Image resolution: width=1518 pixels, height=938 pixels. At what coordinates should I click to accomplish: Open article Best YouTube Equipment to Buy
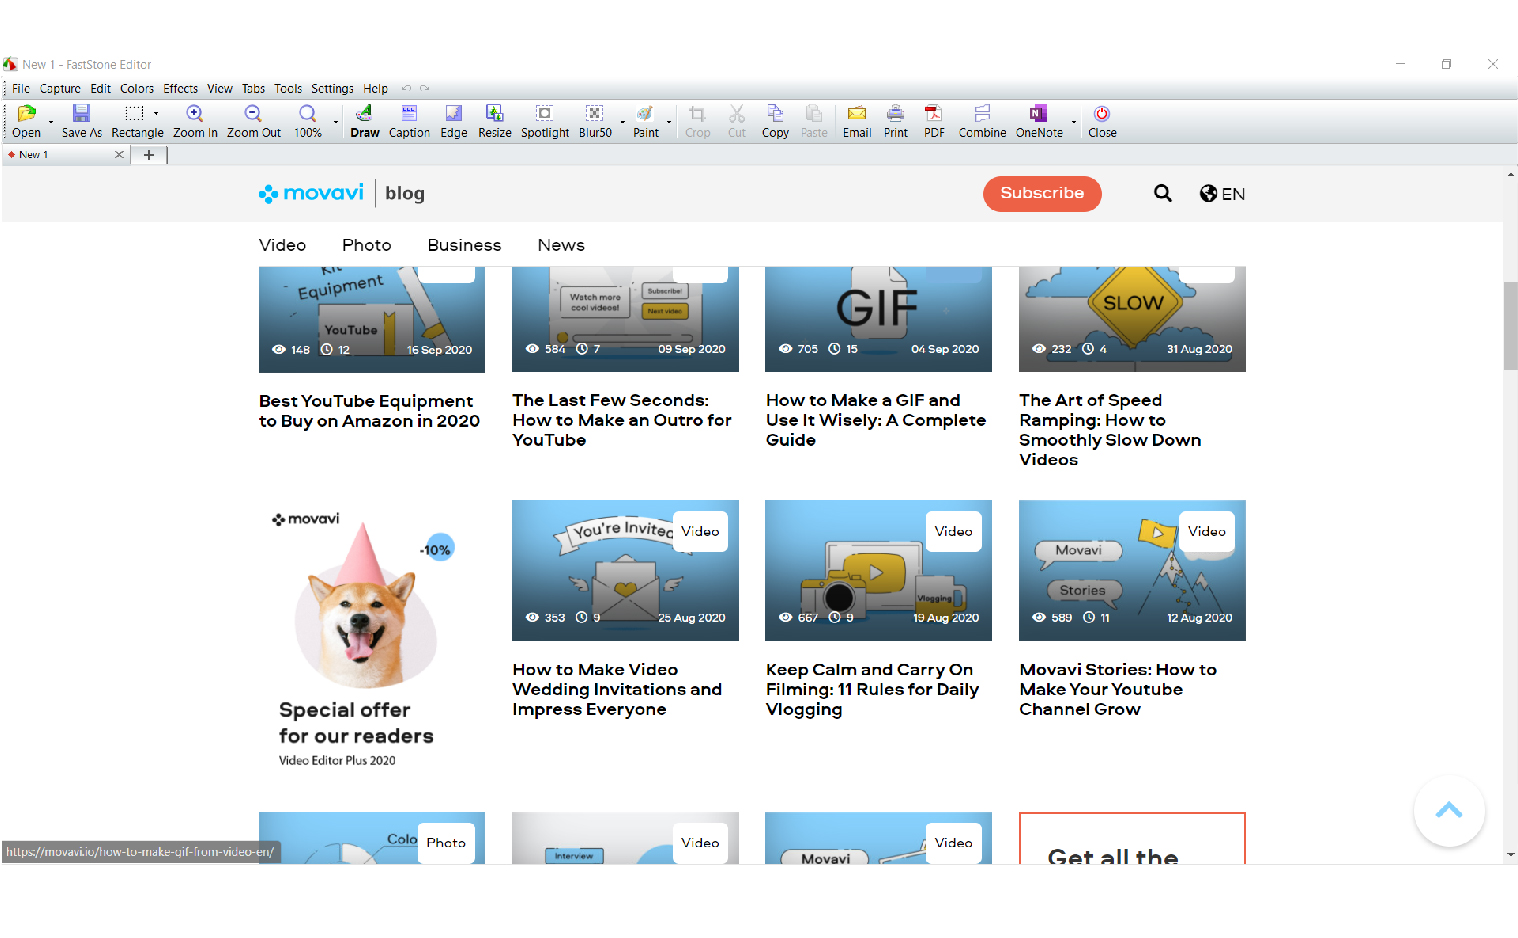[369, 411]
